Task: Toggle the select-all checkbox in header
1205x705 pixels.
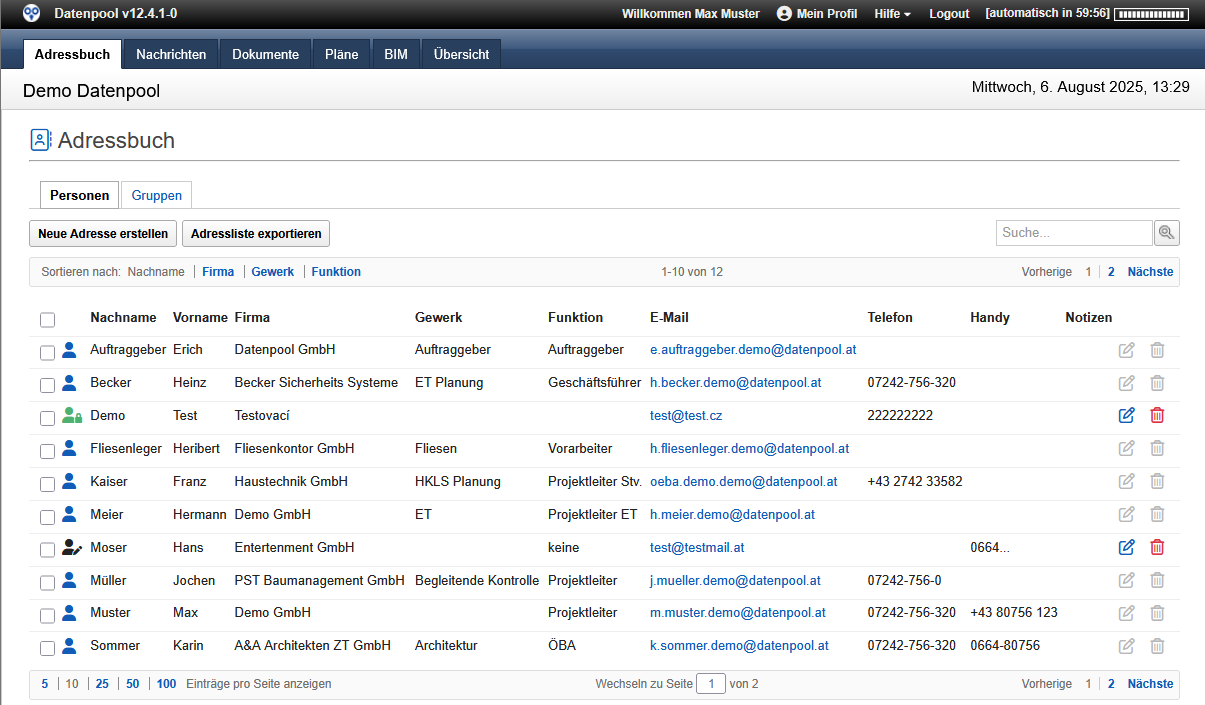Action: tap(48, 320)
